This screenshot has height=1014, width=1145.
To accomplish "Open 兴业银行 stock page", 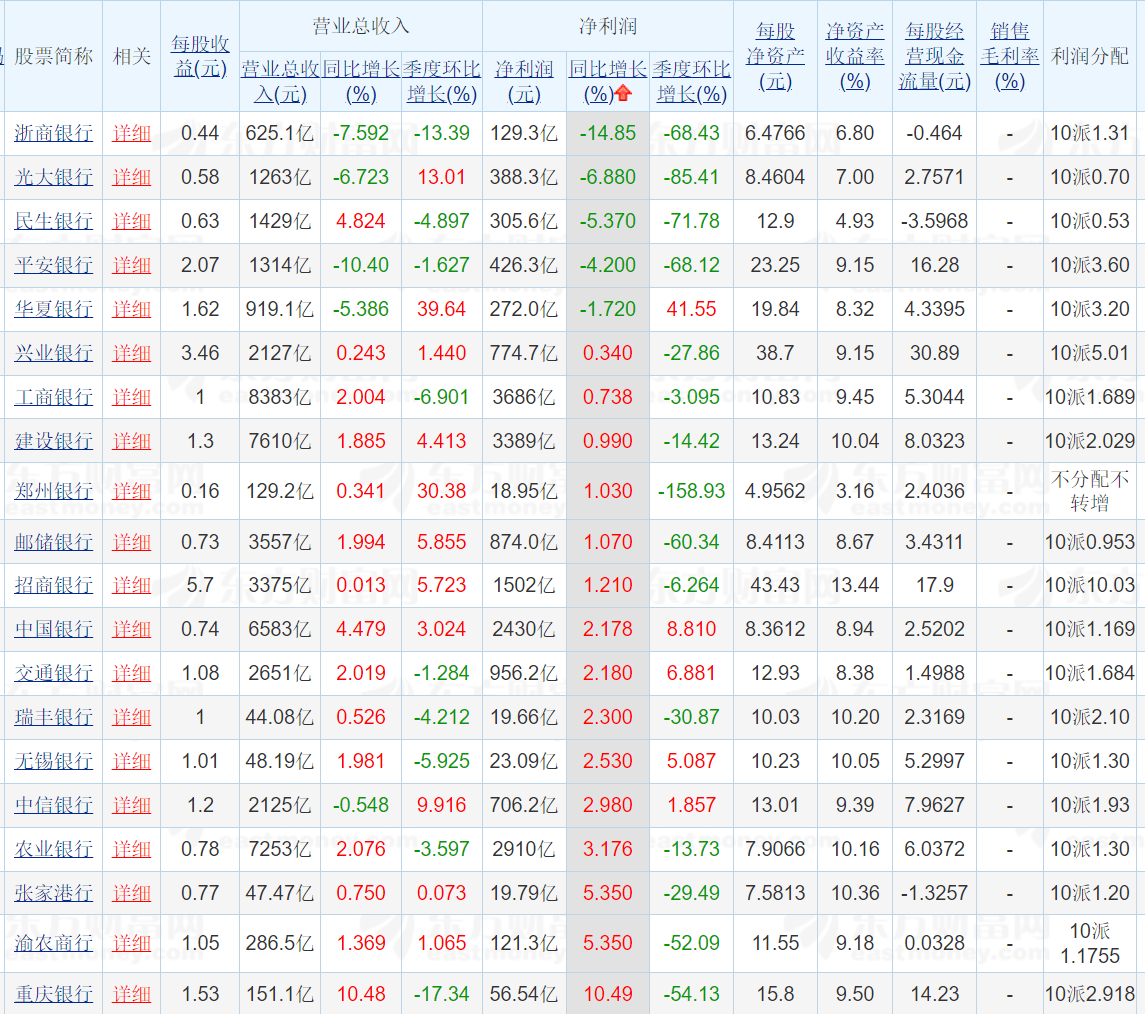I will (x=53, y=353).
